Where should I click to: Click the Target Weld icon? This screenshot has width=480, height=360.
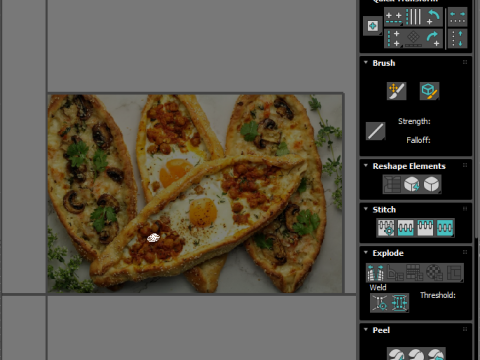pyautogui.click(x=380, y=303)
